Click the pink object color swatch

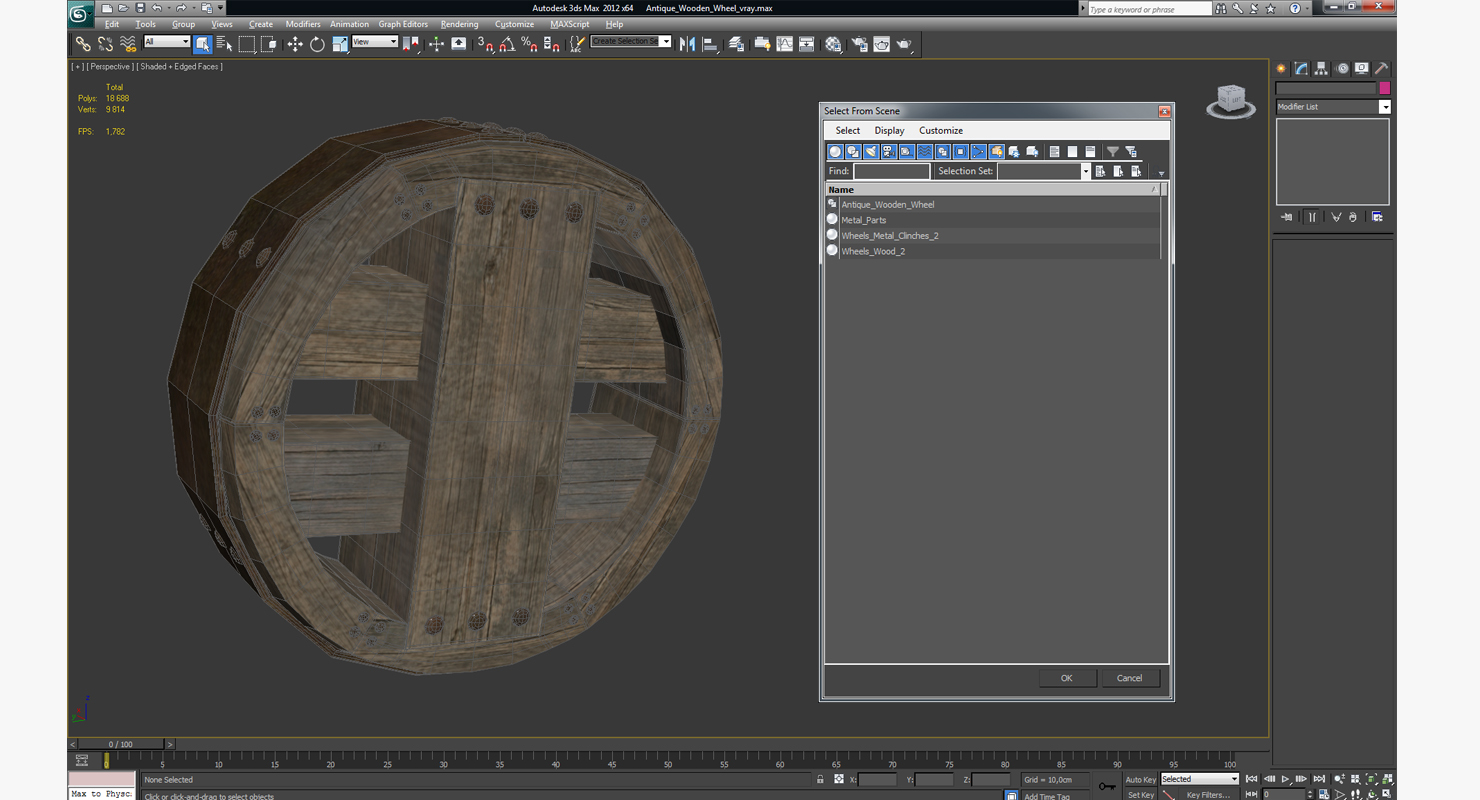point(1384,88)
